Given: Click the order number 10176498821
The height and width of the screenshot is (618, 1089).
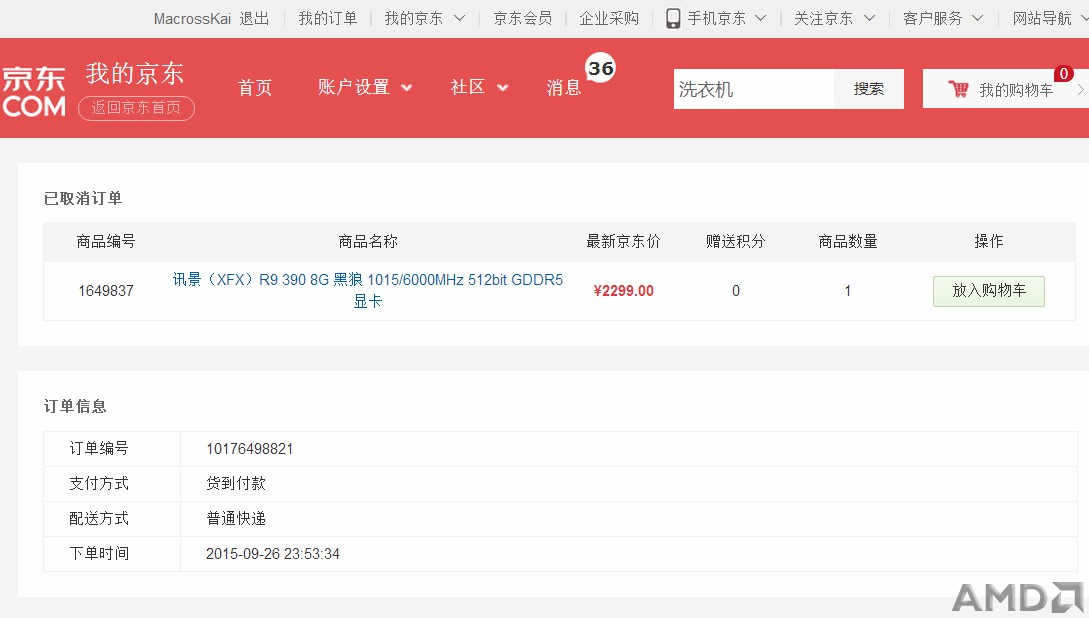Looking at the screenshot, I should [249, 449].
